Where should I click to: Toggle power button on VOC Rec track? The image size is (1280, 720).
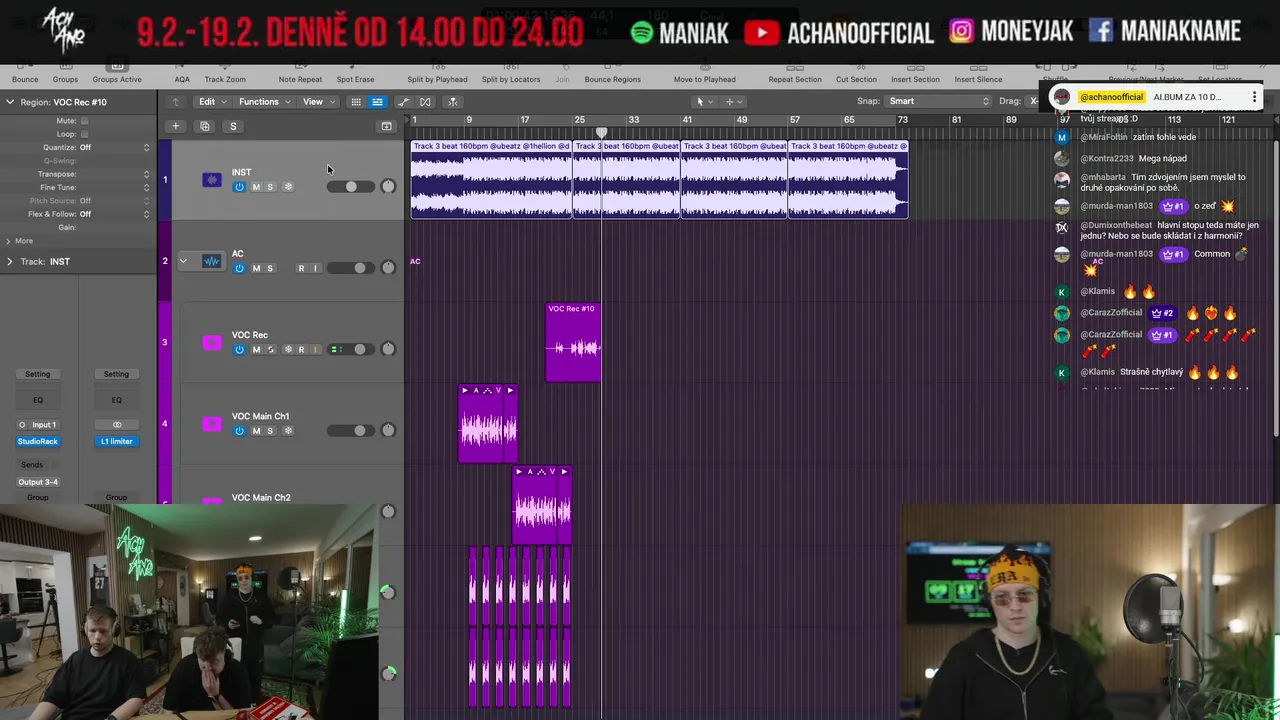(239, 349)
